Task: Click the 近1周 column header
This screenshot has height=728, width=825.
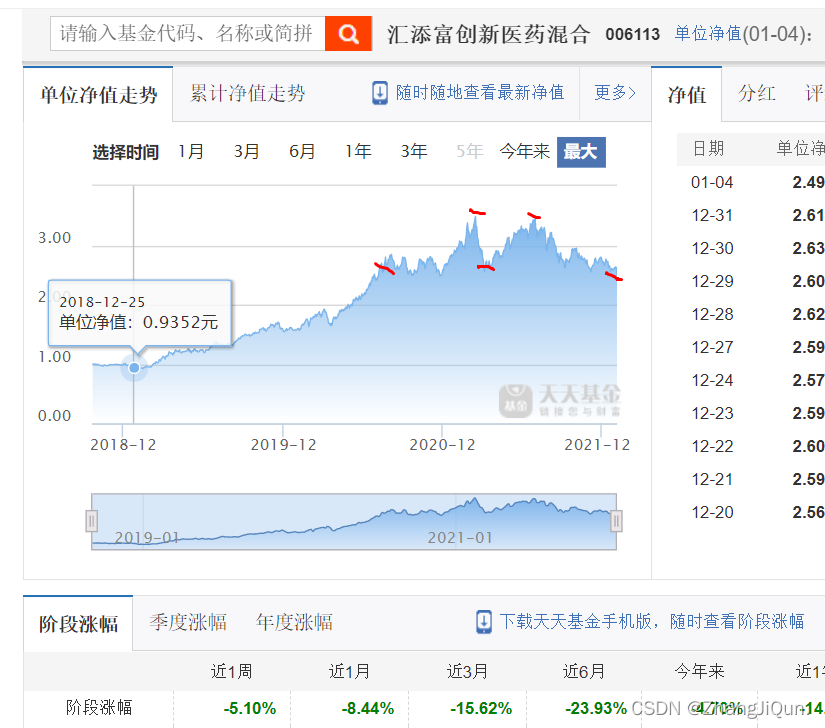Action: click(x=232, y=672)
